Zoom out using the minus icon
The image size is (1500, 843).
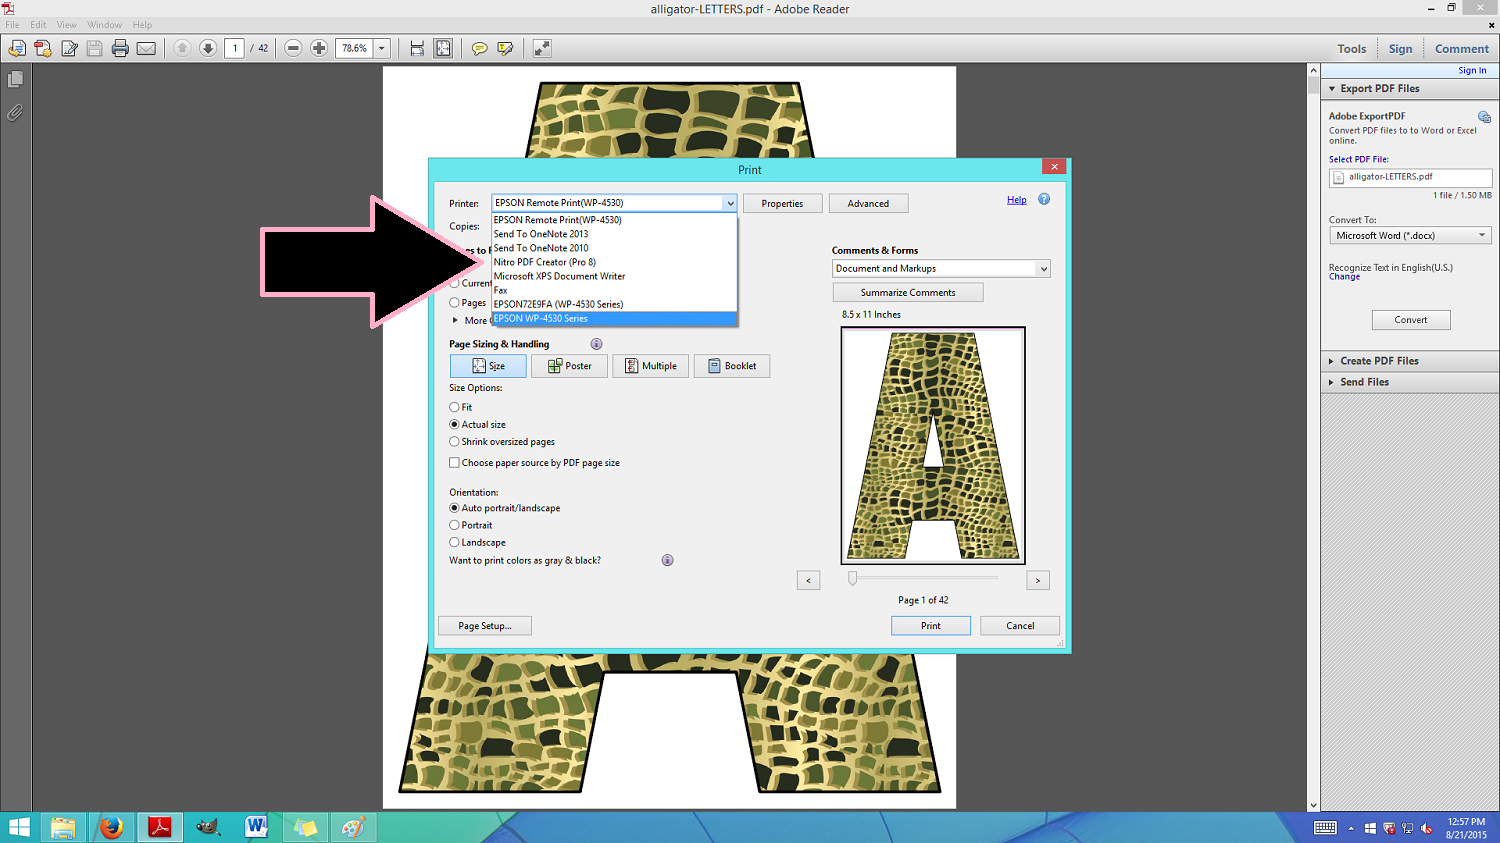(x=293, y=48)
